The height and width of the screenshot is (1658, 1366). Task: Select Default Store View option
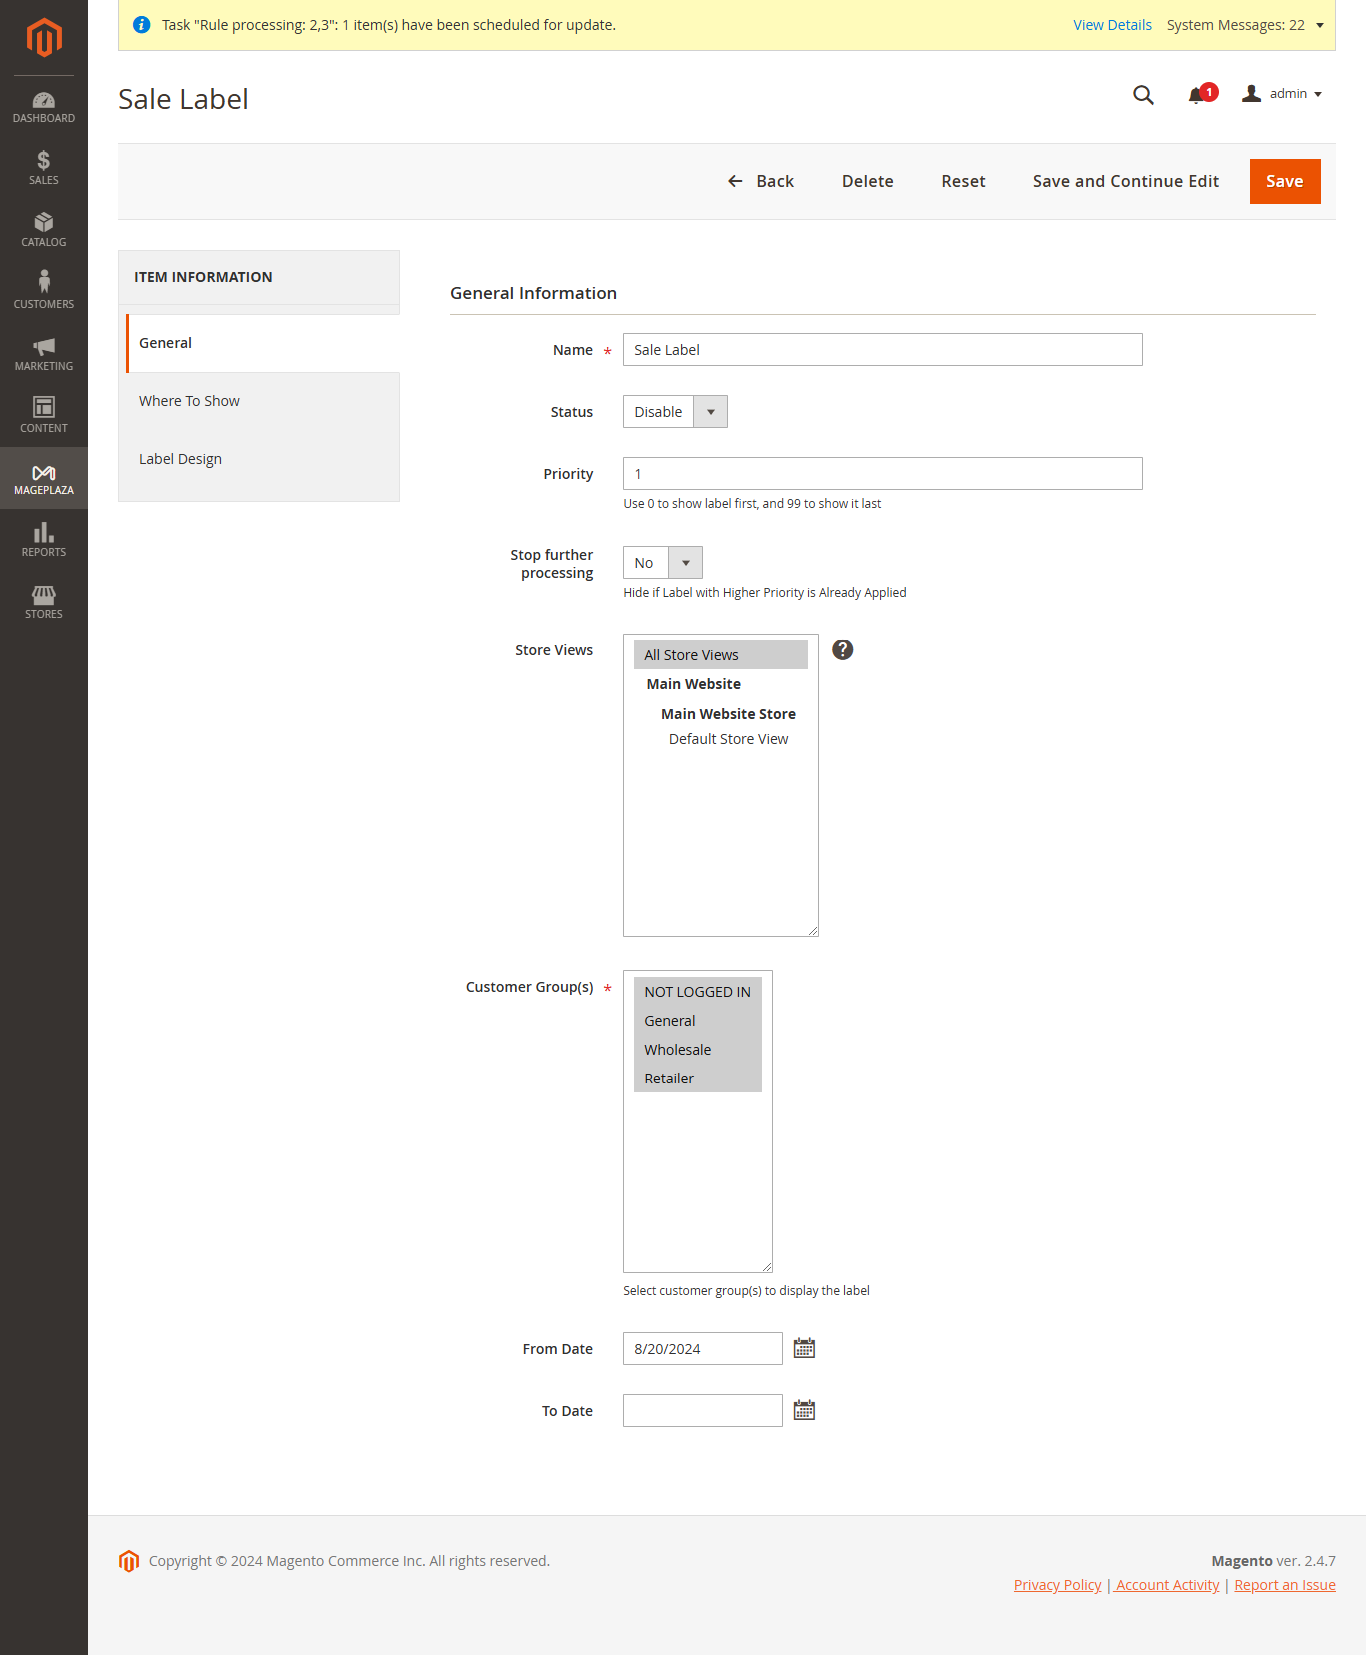(728, 739)
